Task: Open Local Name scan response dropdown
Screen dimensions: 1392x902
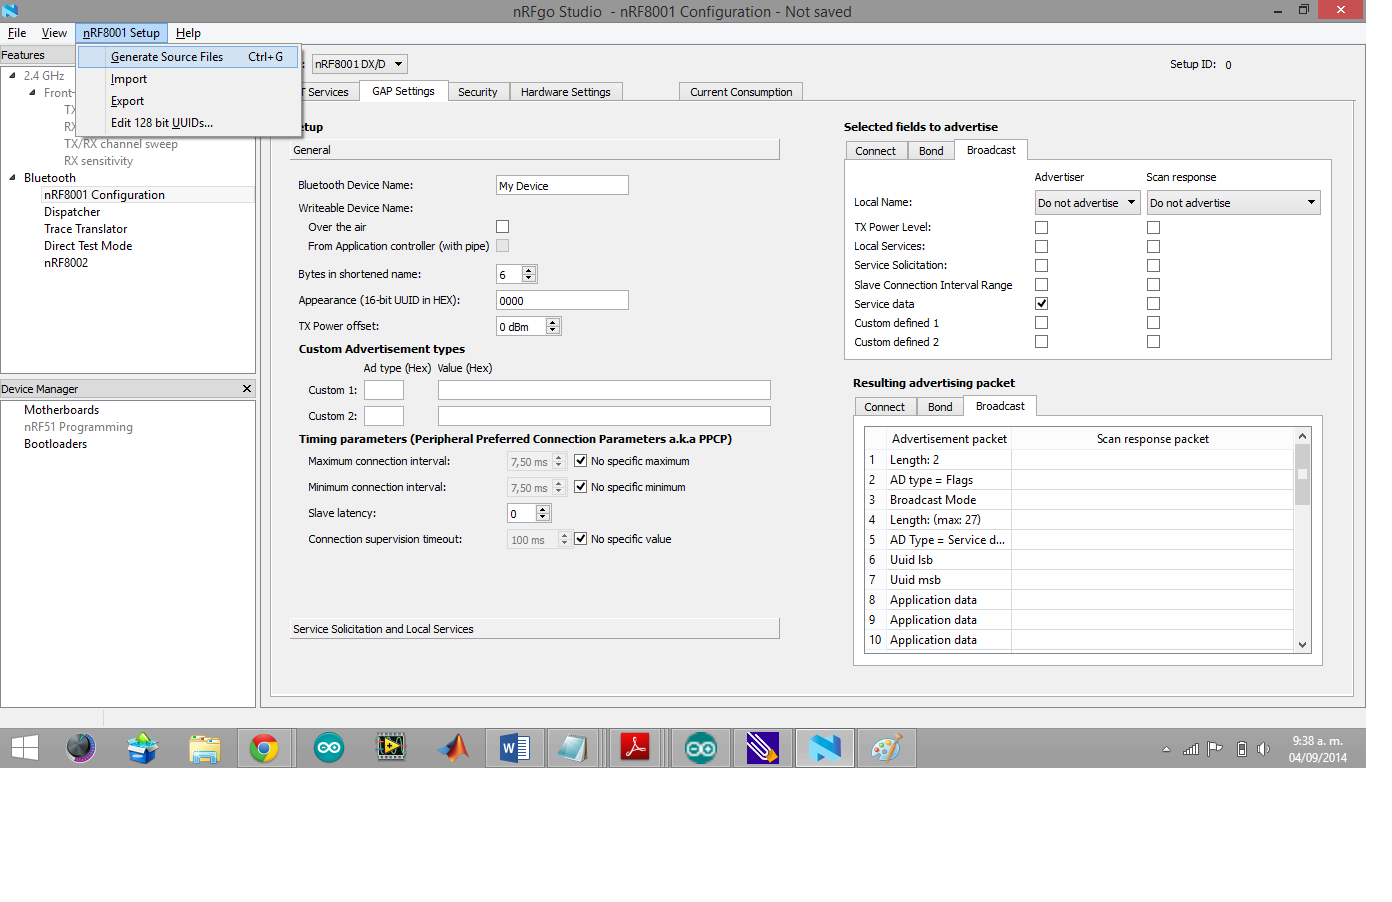Action: (1233, 203)
